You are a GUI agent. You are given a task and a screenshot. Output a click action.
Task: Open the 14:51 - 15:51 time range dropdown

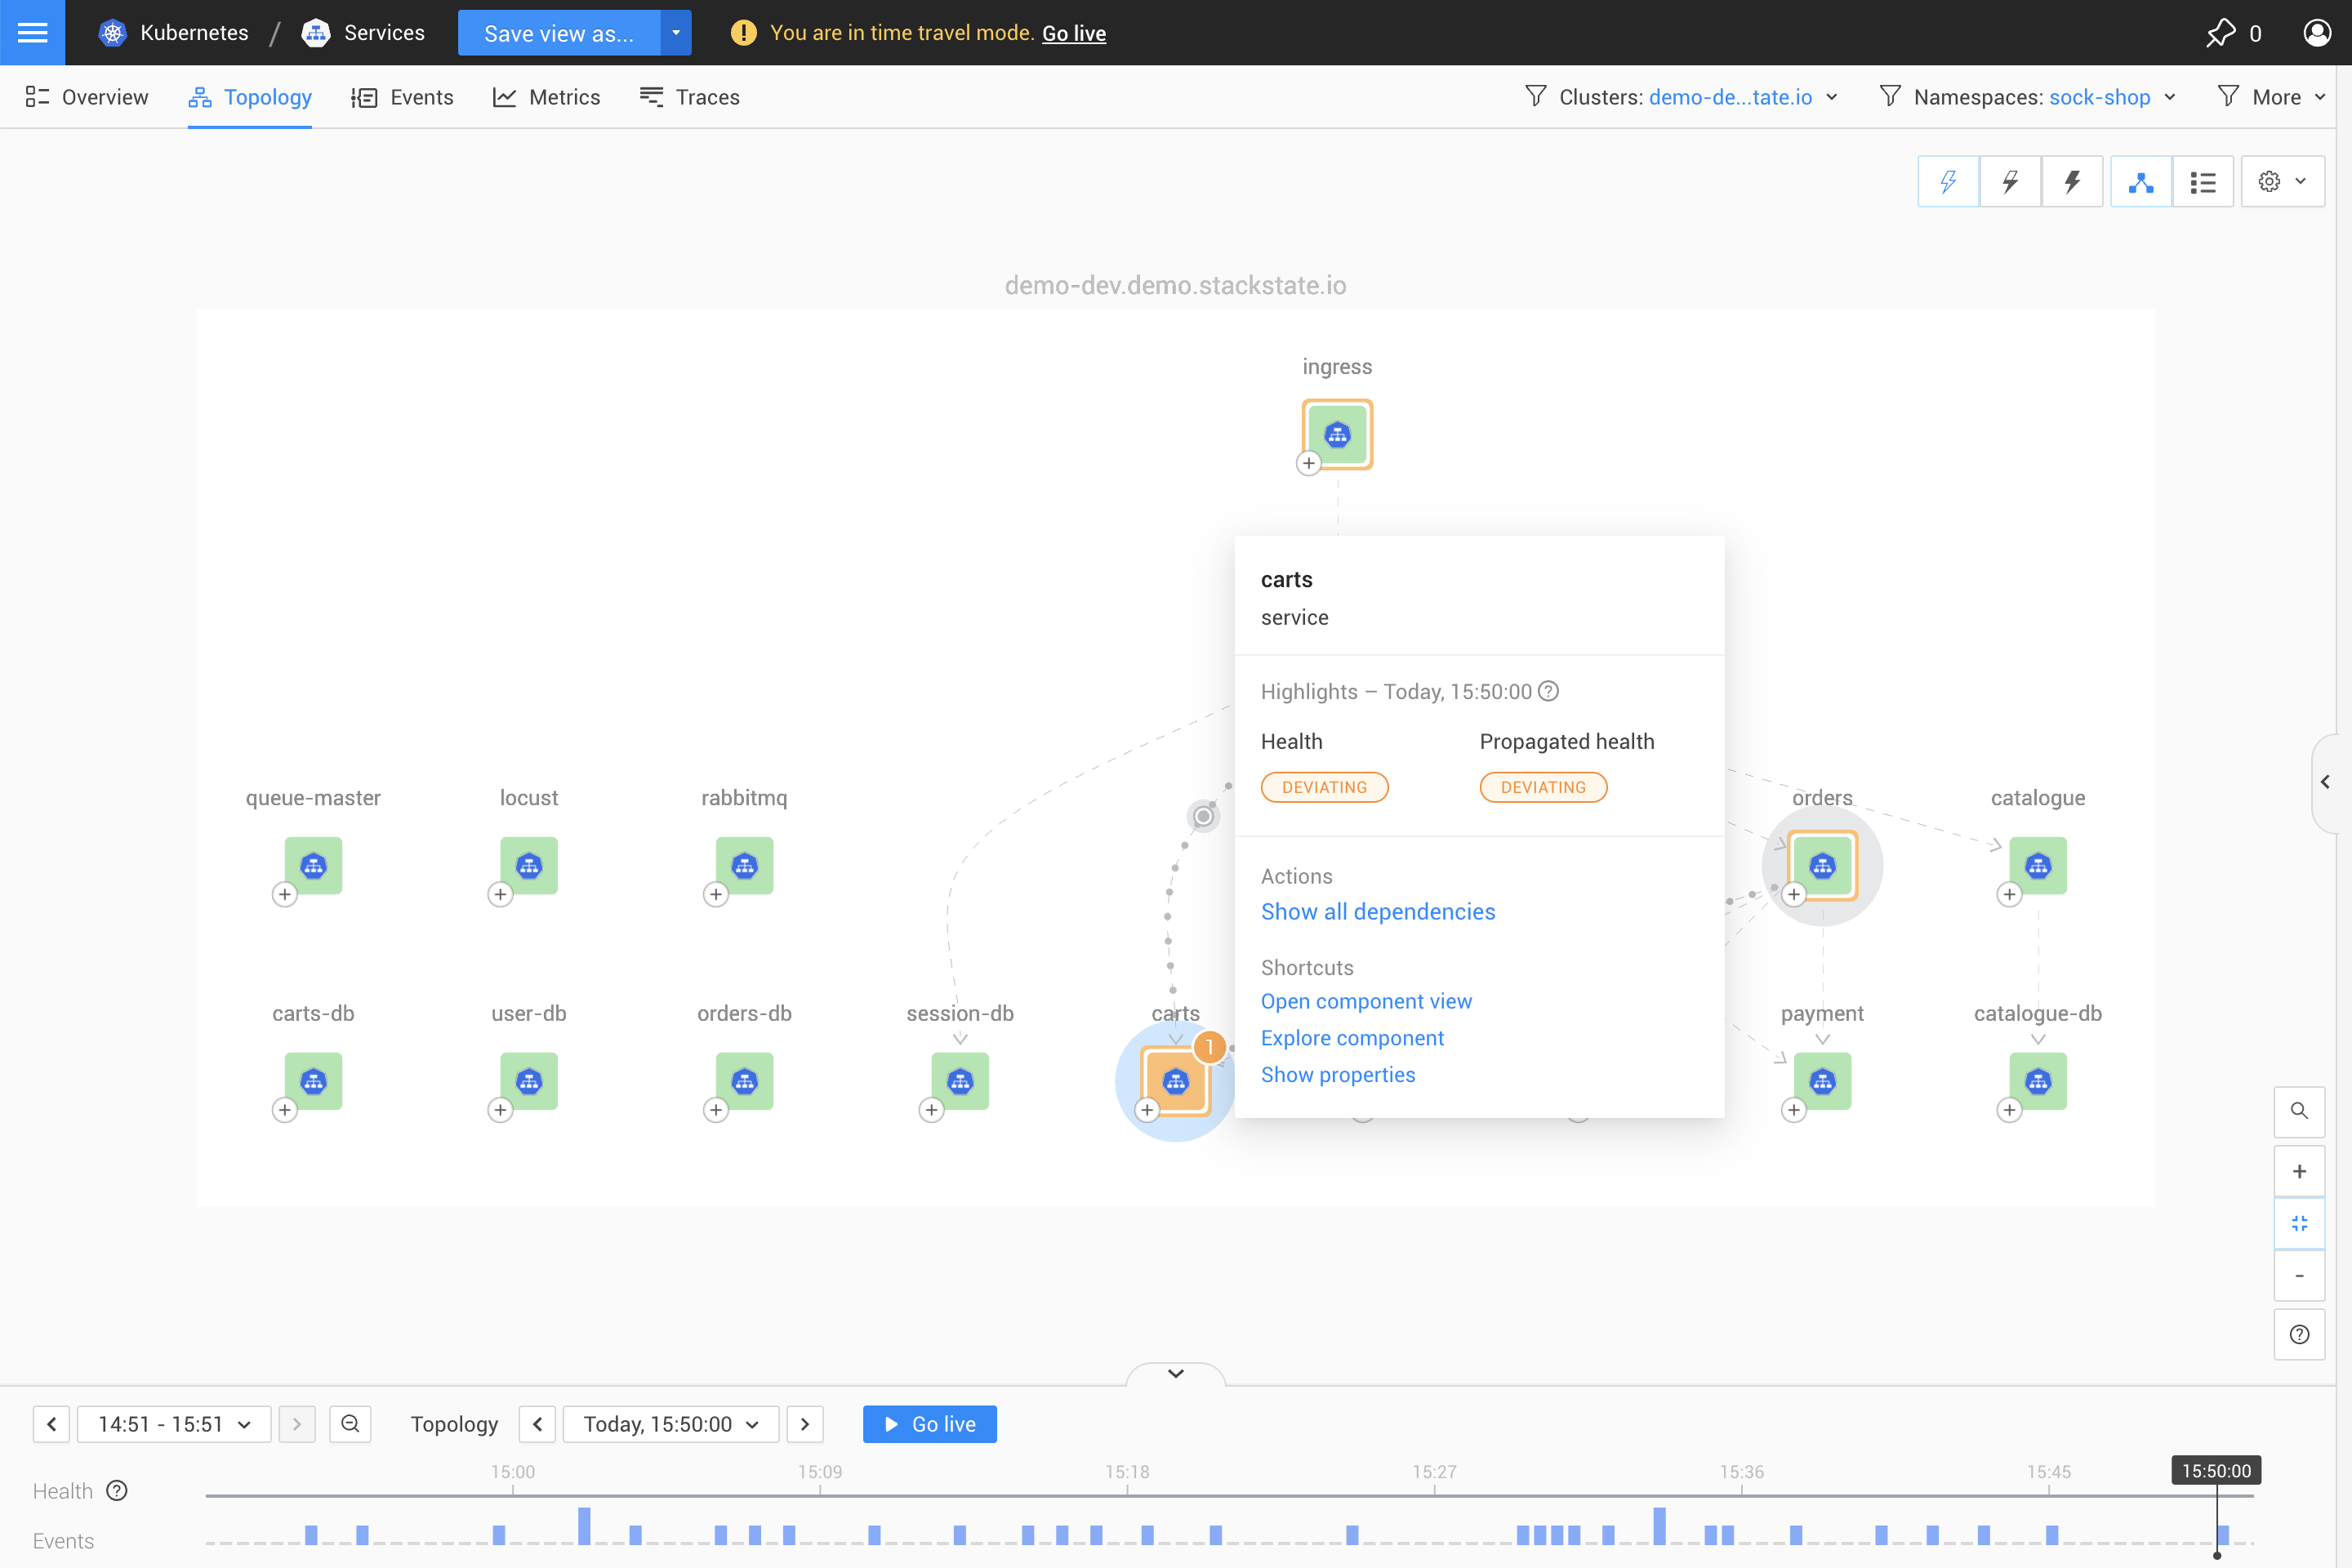[174, 1424]
